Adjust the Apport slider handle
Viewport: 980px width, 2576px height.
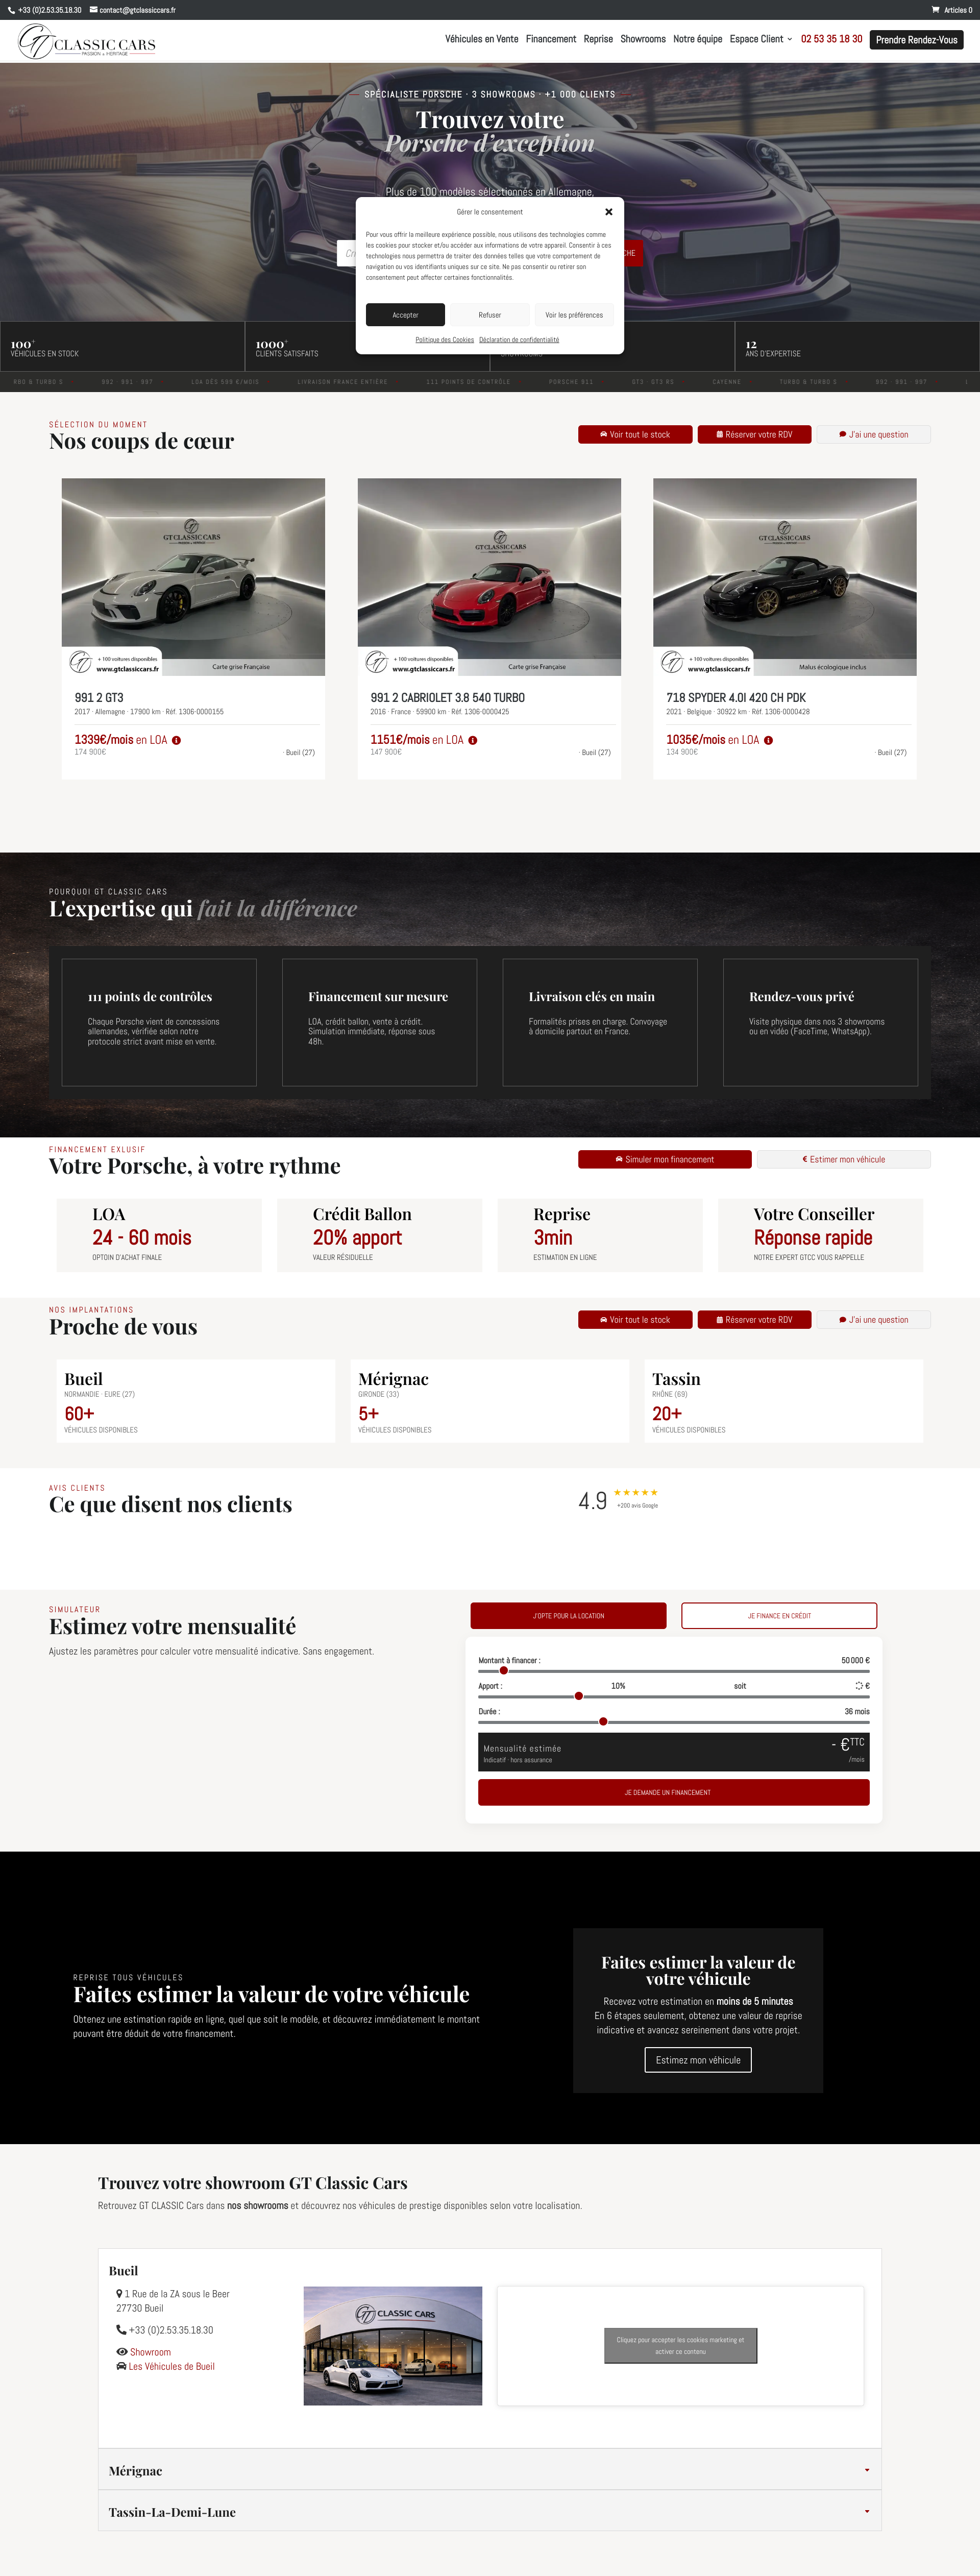pos(578,1696)
